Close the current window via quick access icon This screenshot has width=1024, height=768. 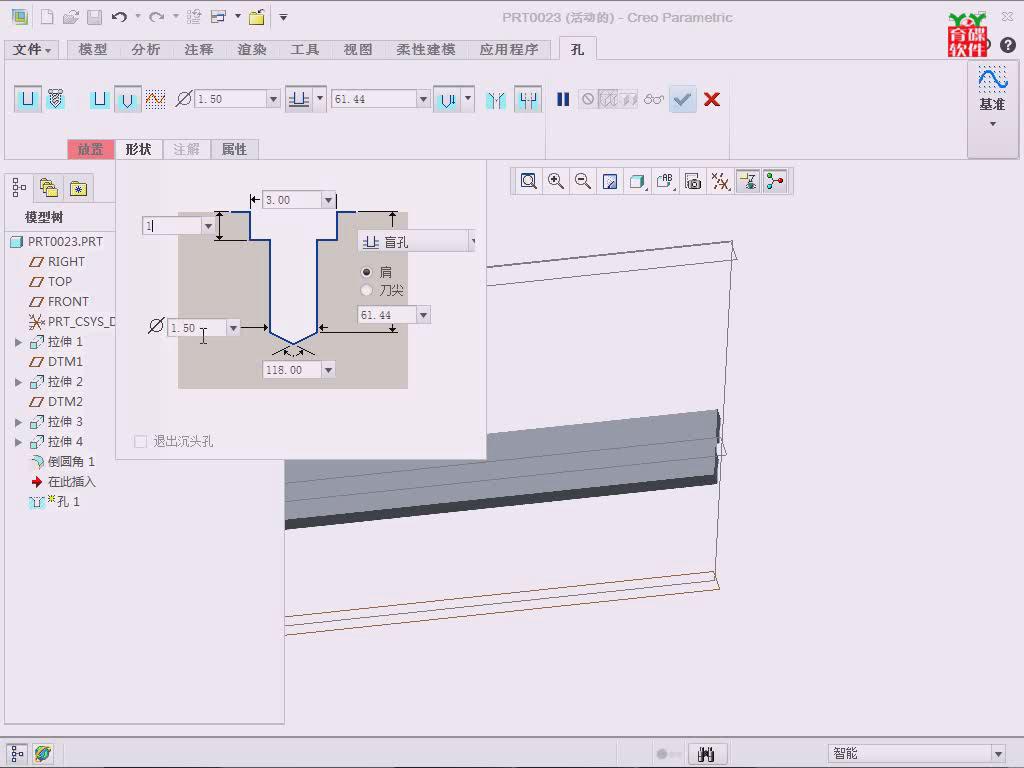[x=257, y=18]
